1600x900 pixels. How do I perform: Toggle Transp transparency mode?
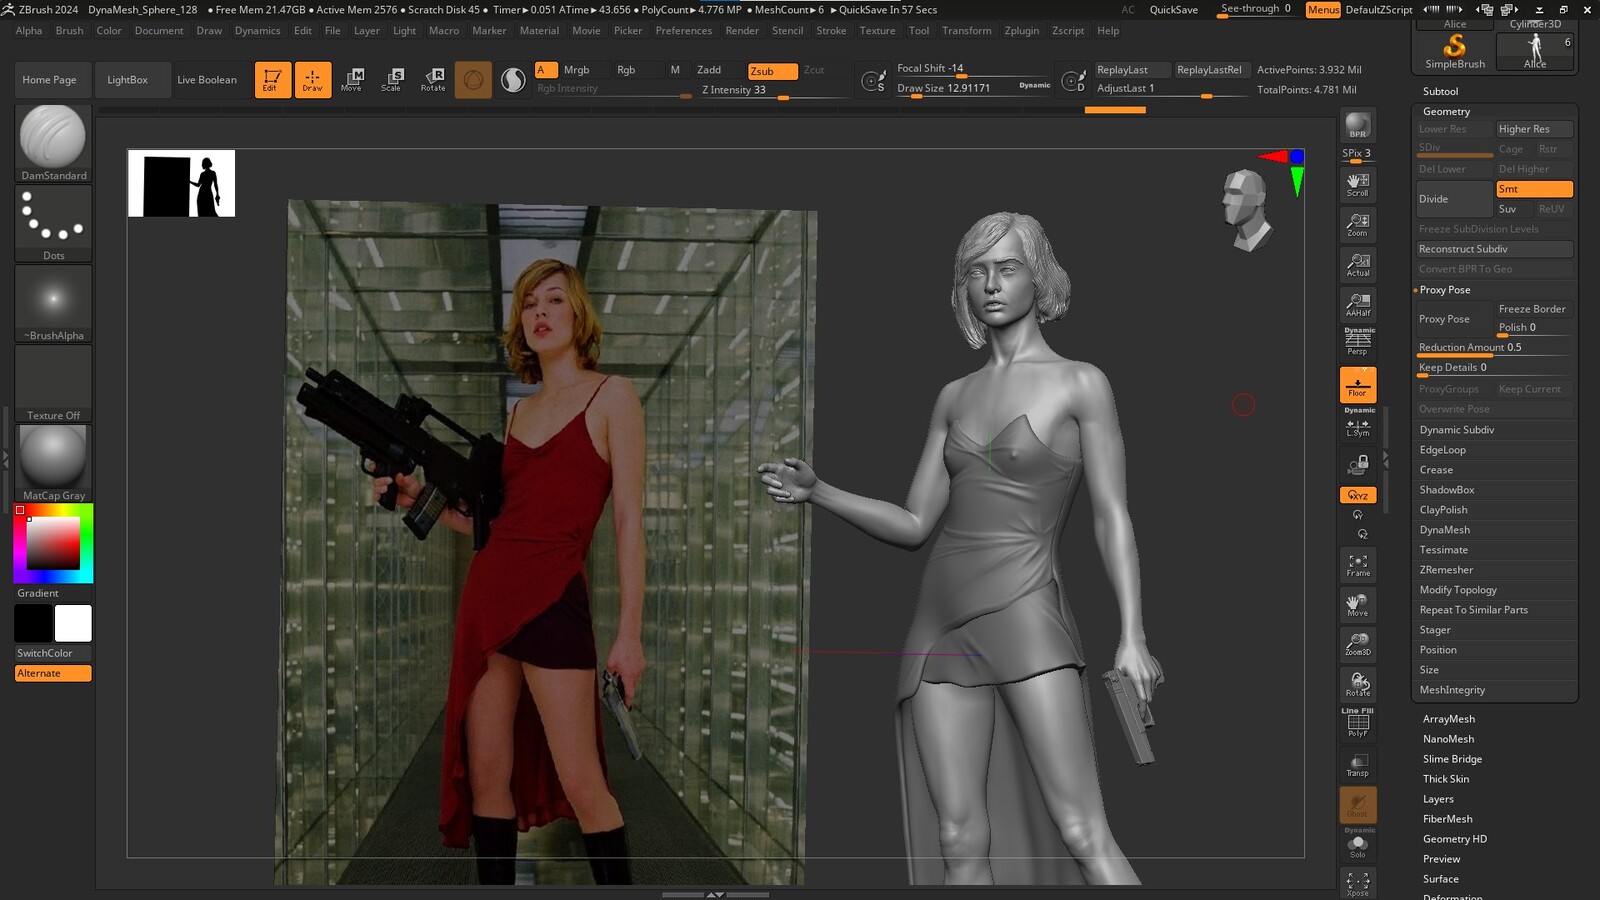coord(1358,765)
